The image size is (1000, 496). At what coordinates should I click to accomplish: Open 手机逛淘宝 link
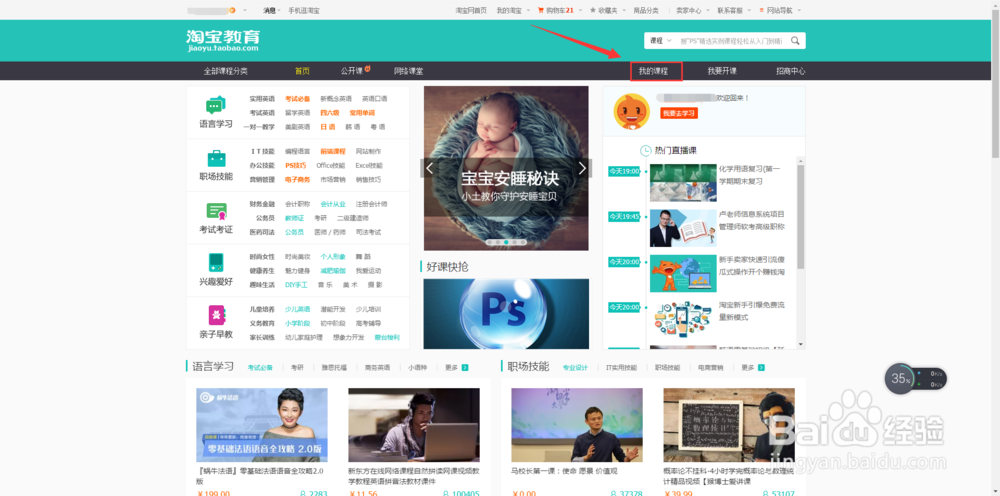(304, 10)
